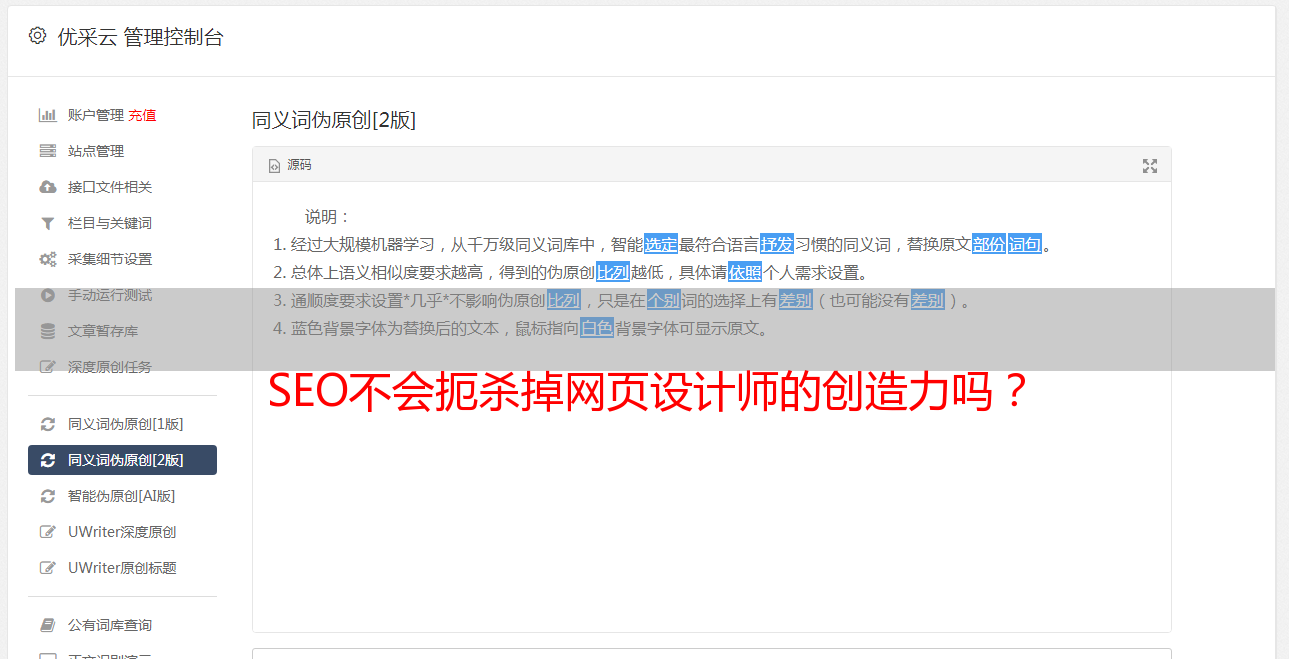Image resolution: width=1289 pixels, height=659 pixels.
Task: Click the highlighted word 选定 in text
Action: (x=661, y=244)
